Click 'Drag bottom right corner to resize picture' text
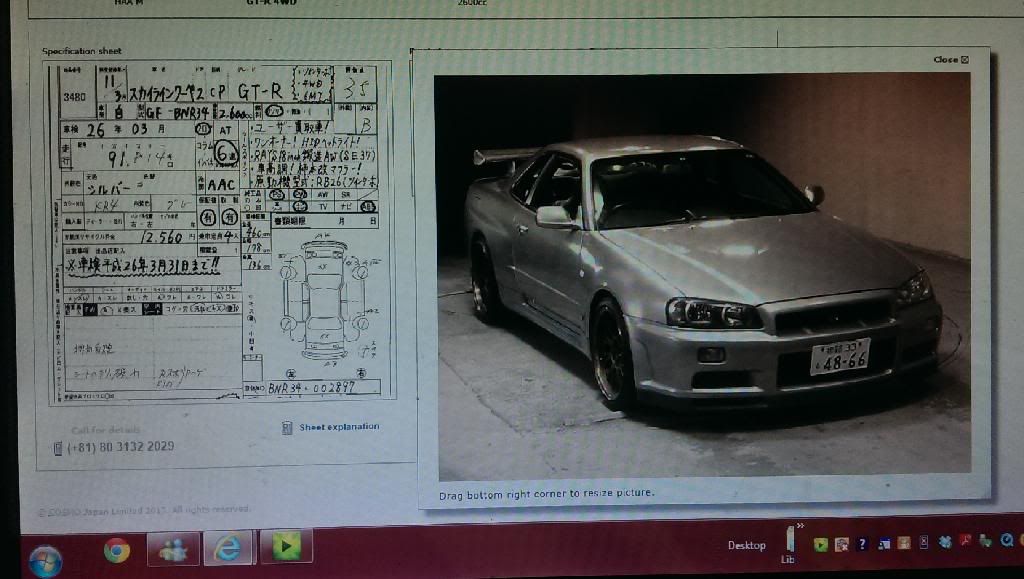The image size is (1024, 579). [x=546, y=494]
